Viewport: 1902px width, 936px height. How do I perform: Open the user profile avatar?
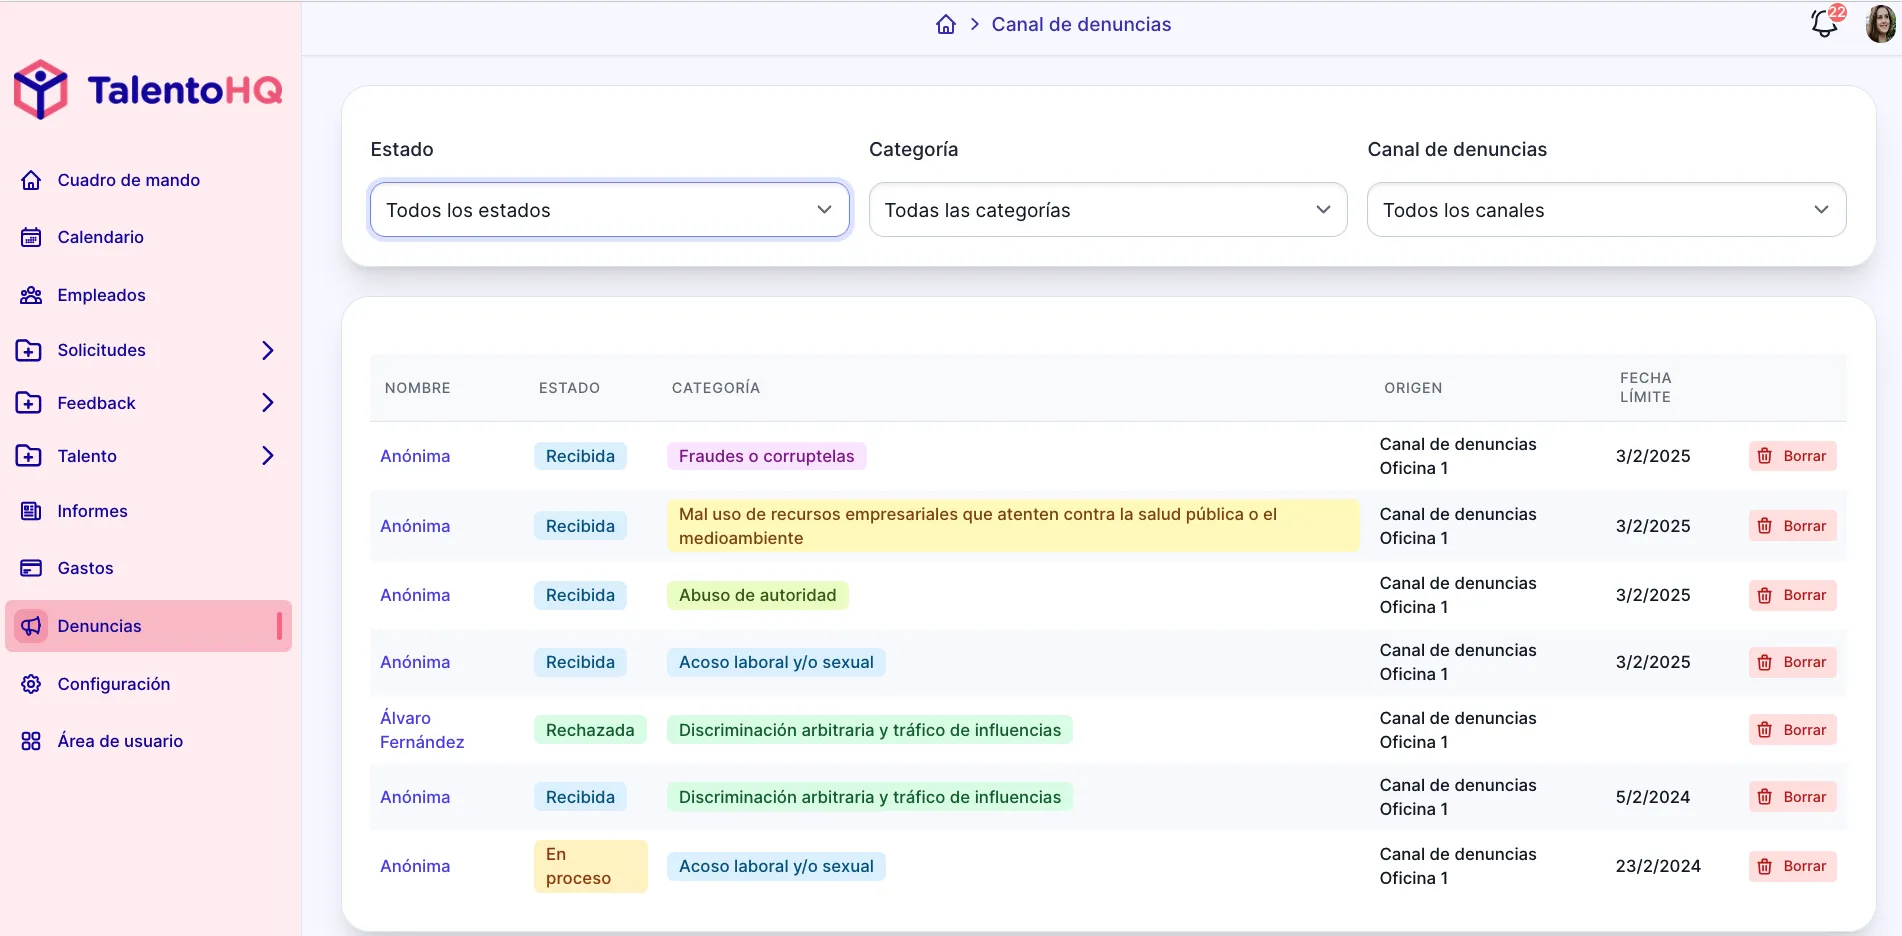[1879, 23]
